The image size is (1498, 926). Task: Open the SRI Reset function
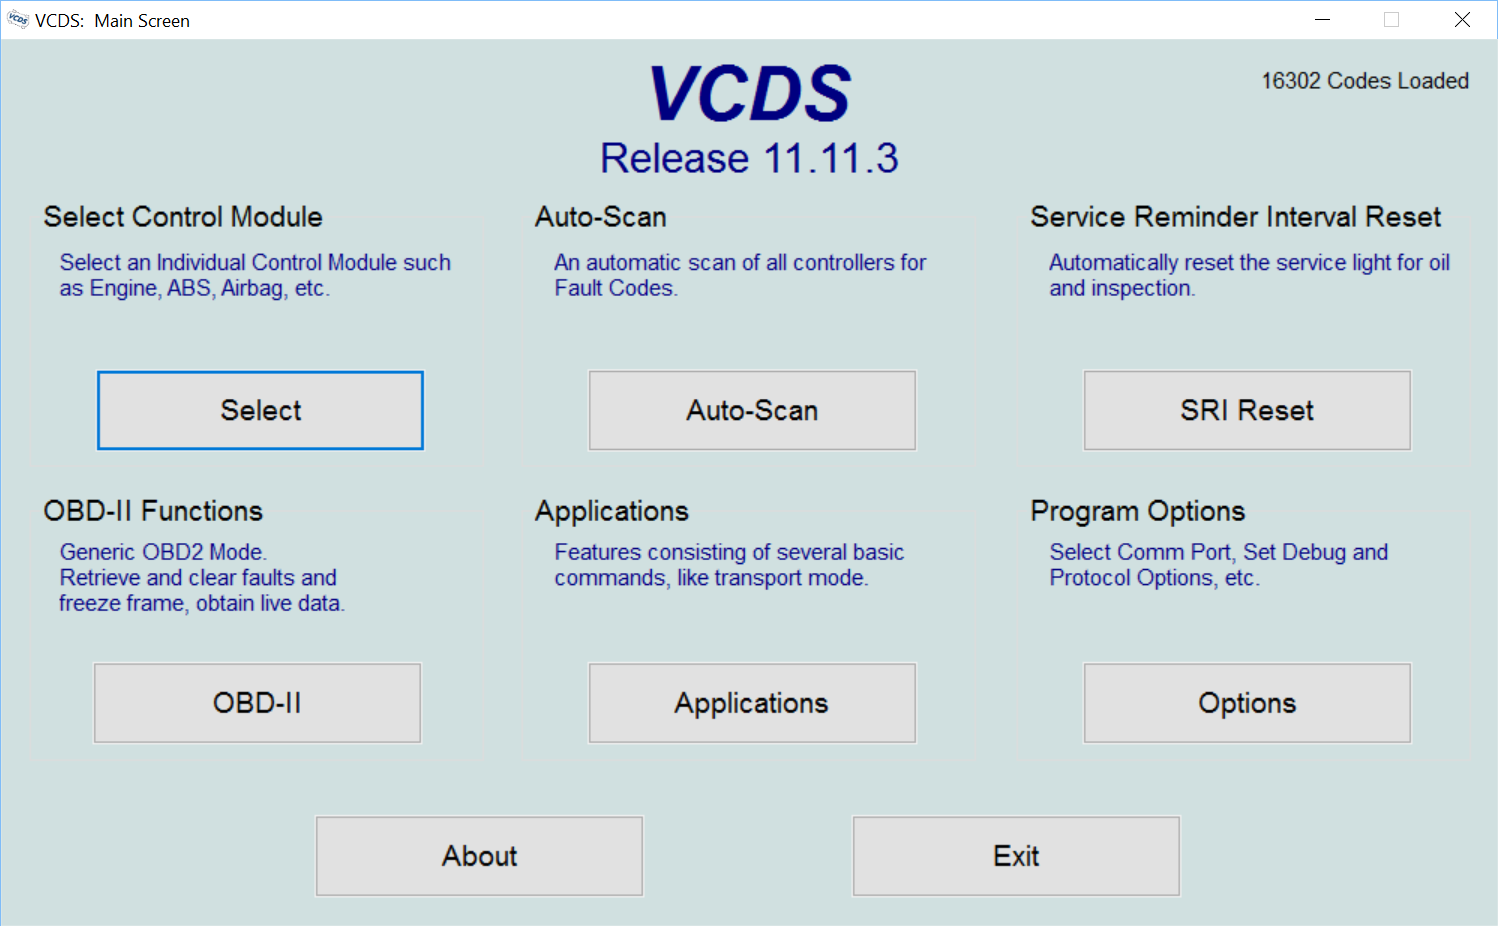tap(1247, 410)
